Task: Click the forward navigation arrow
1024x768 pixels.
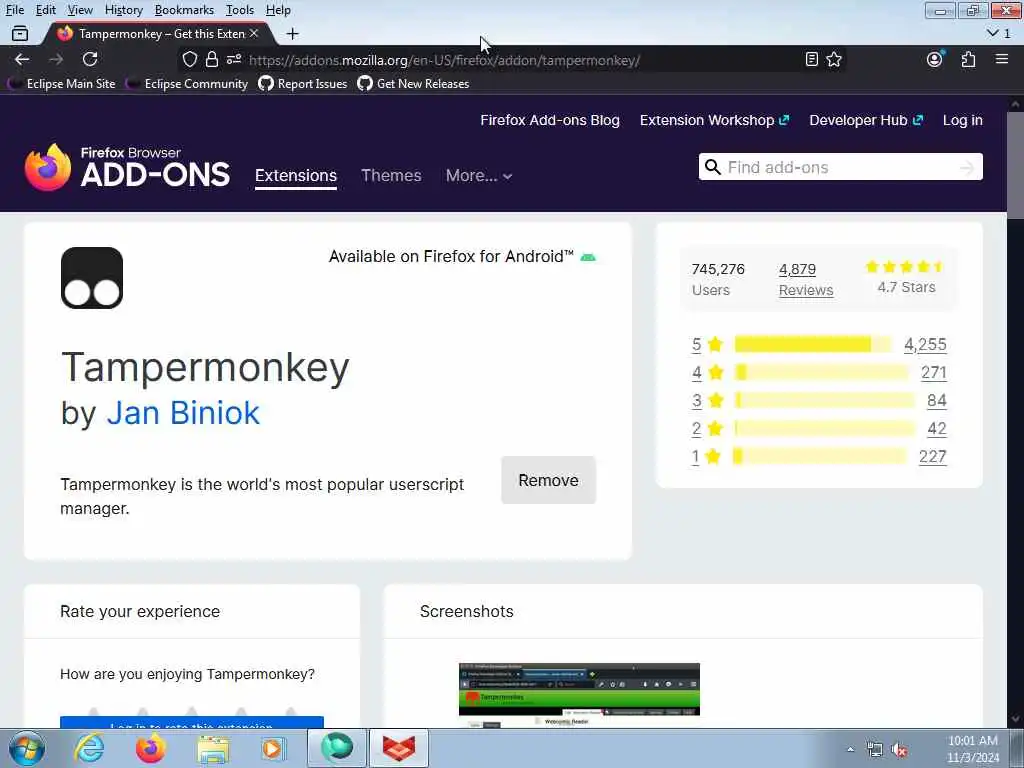Action: pos(56,59)
